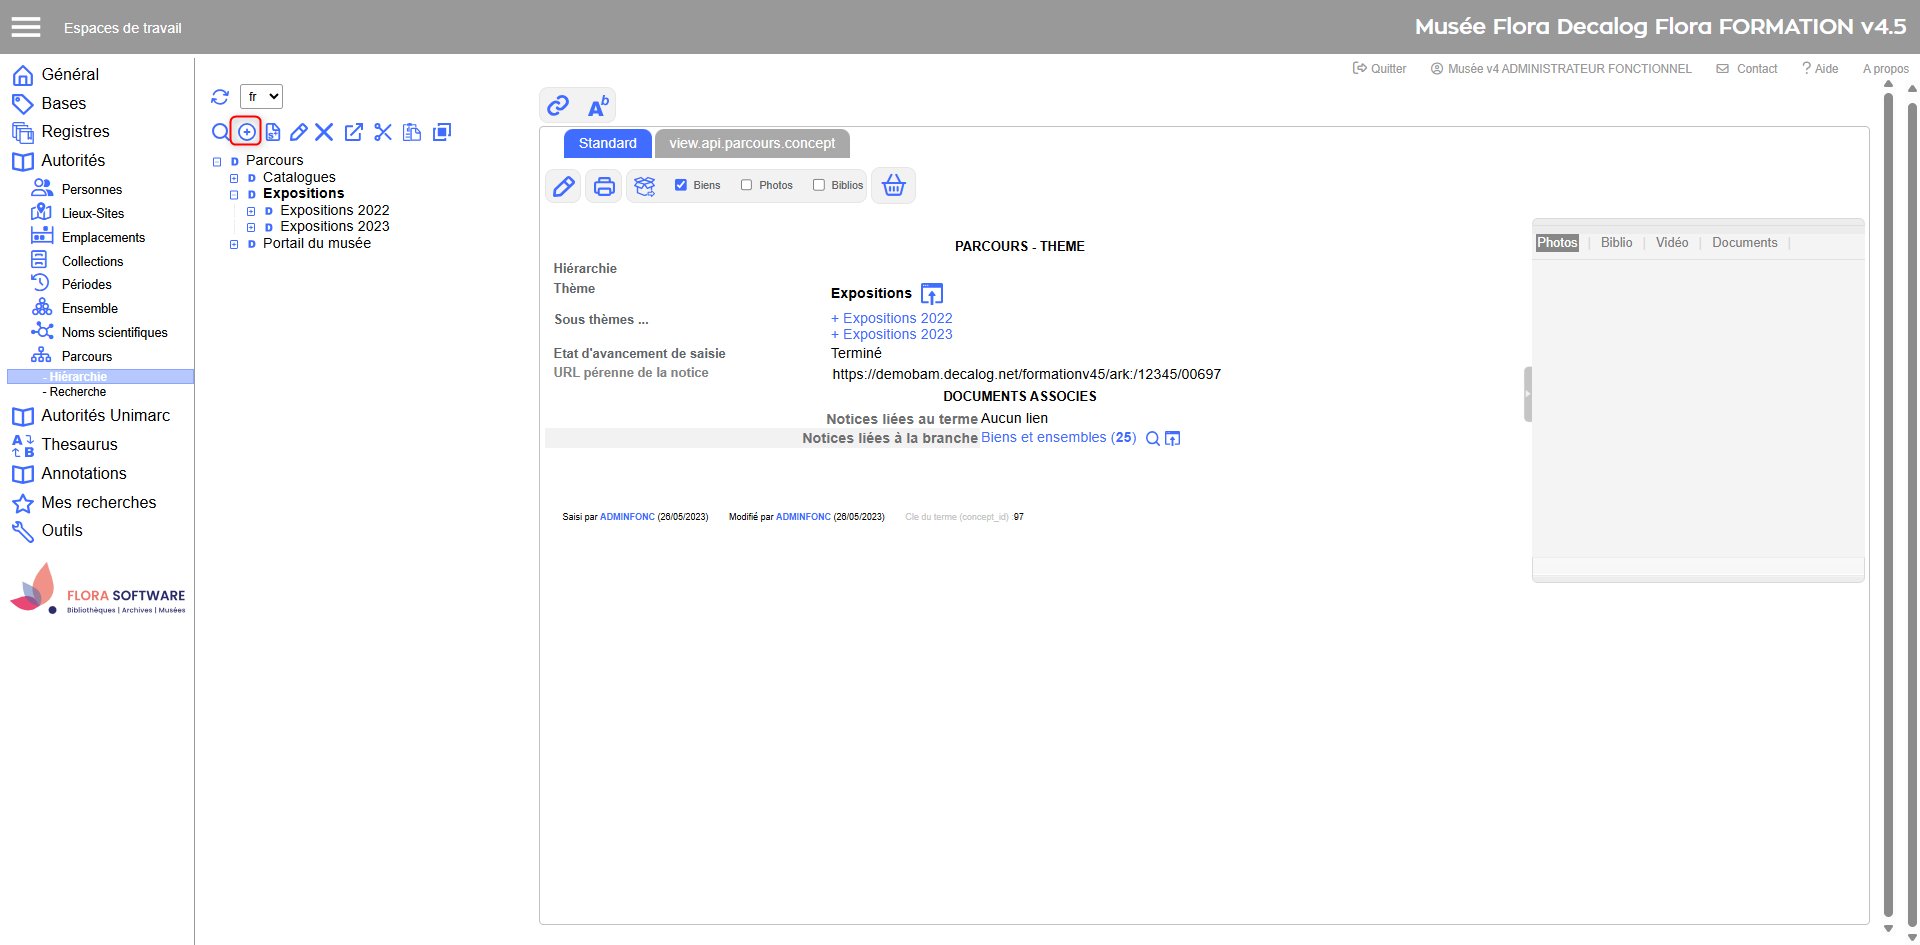Switch to the view.api.parcours.concept tab
Image resolution: width=1920 pixels, height=945 pixels.
pos(752,143)
